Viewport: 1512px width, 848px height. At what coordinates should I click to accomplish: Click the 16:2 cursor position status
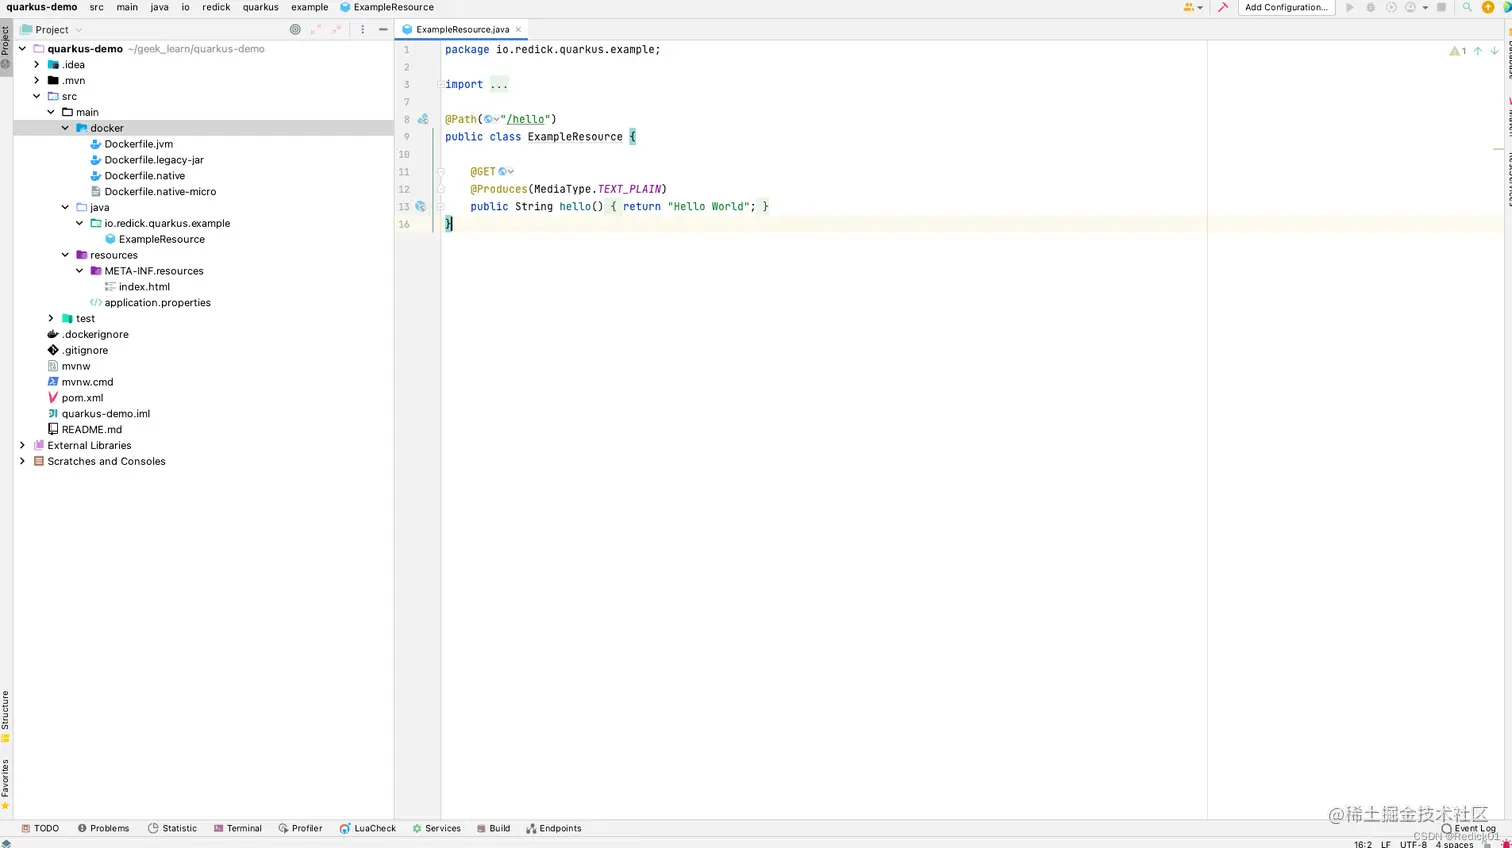click(x=1363, y=844)
